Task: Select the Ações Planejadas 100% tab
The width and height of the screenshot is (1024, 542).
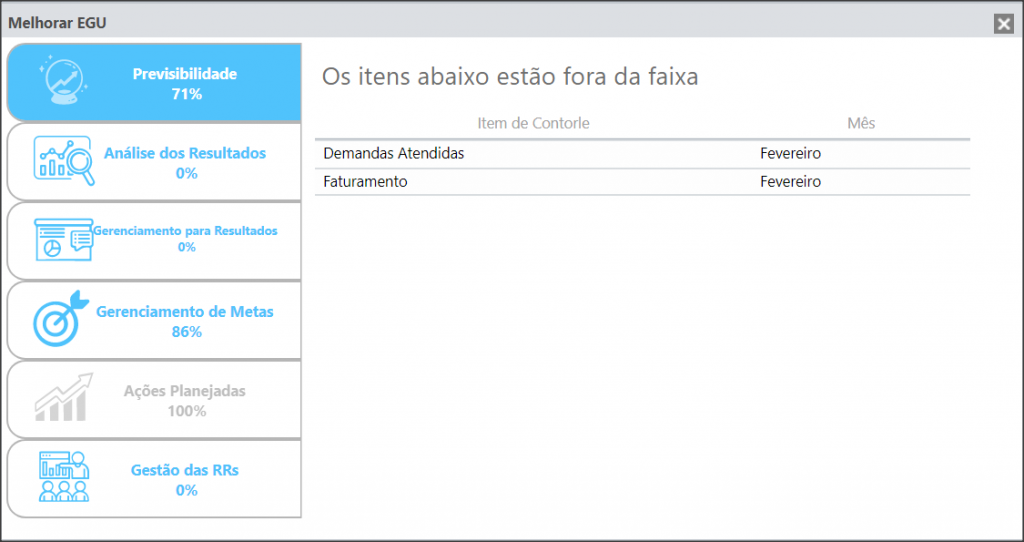Action: point(154,399)
